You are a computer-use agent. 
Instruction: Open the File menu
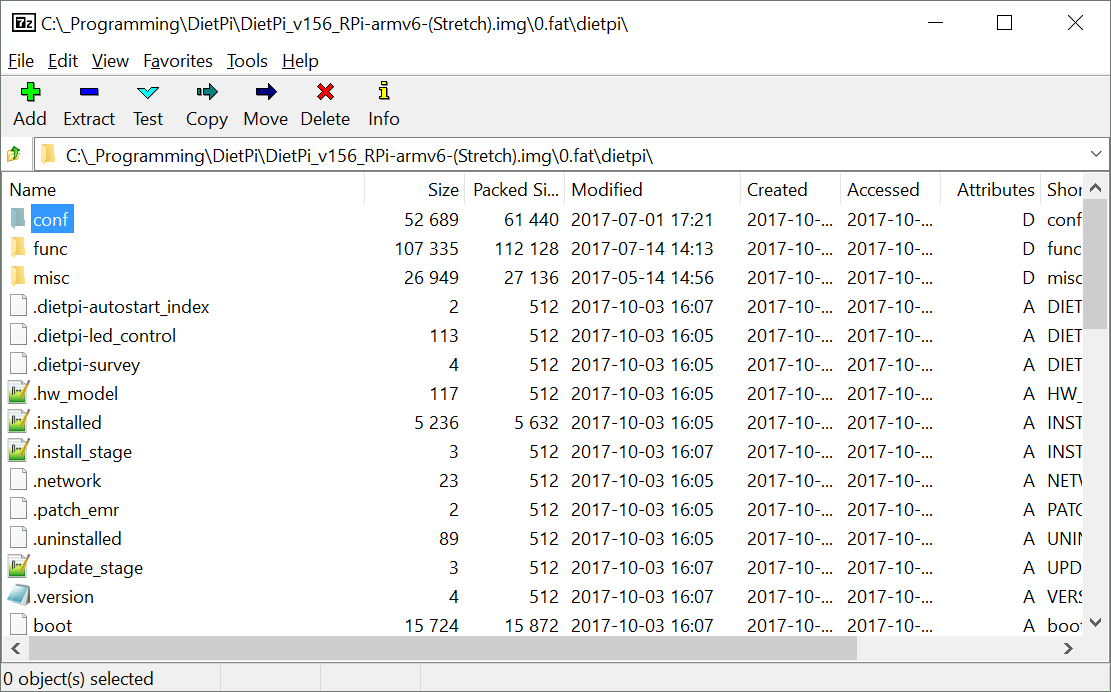[x=21, y=61]
